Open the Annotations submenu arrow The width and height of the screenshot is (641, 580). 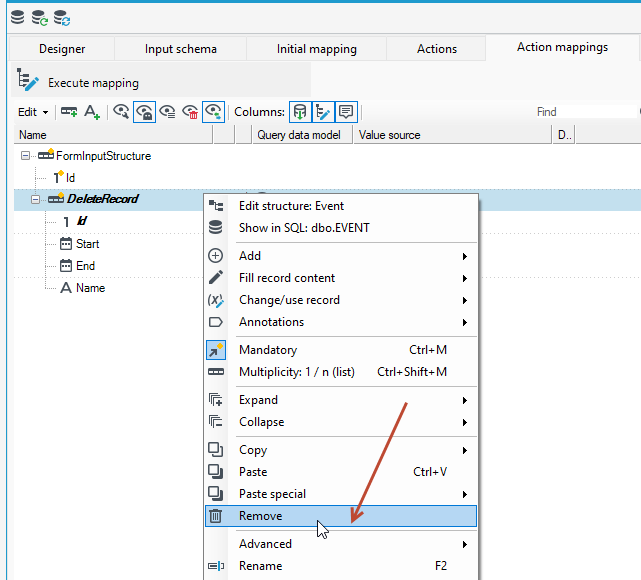click(464, 322)
